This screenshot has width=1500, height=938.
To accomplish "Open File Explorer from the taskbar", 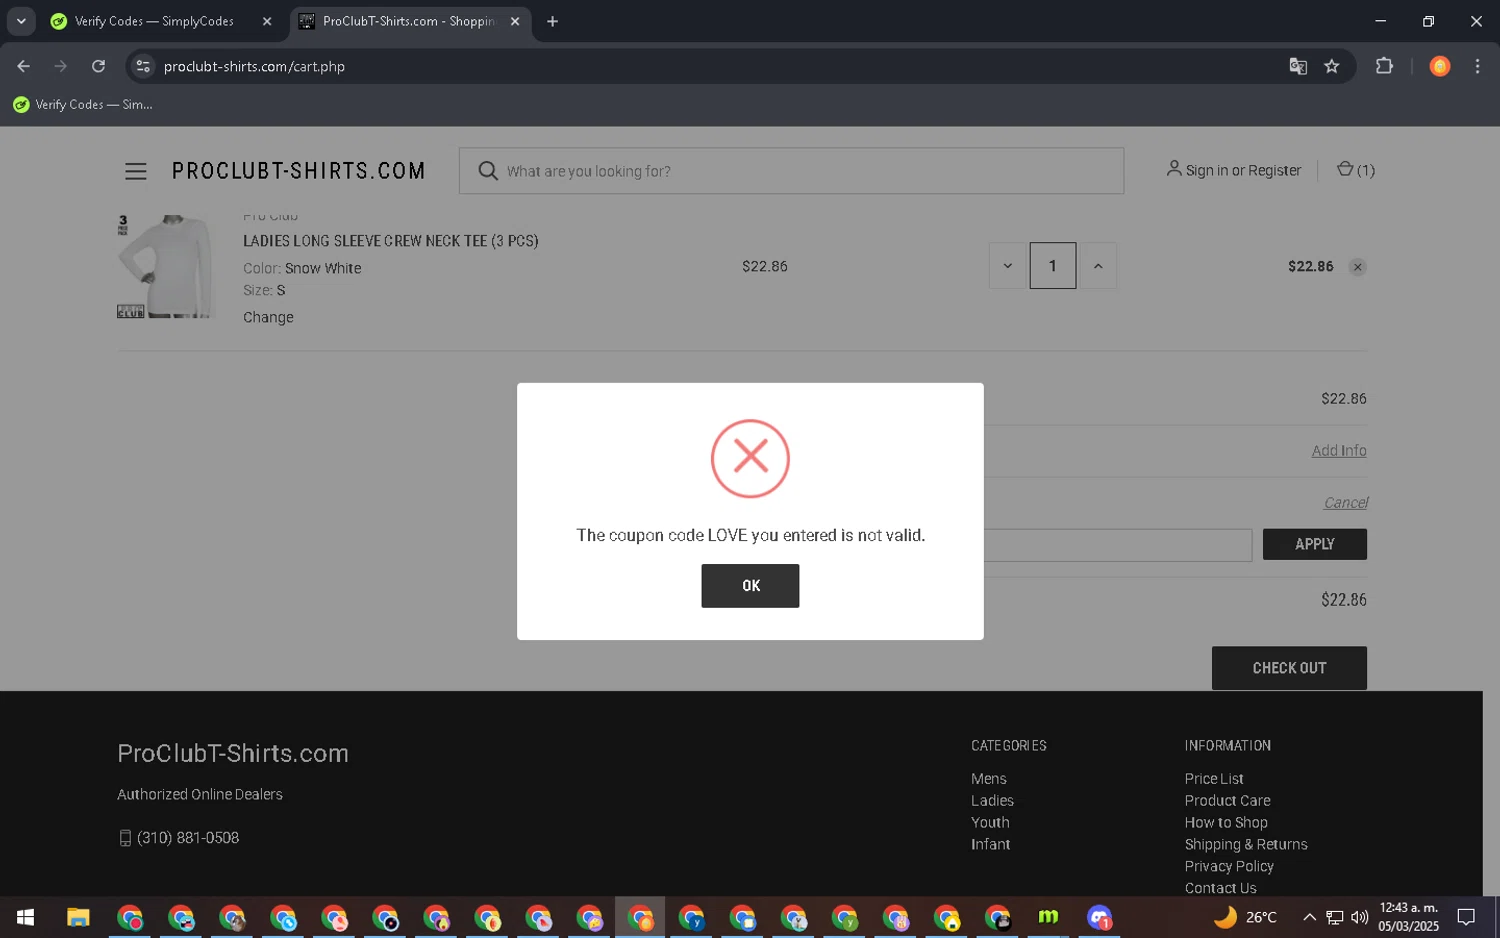I will tap(78, 917).
